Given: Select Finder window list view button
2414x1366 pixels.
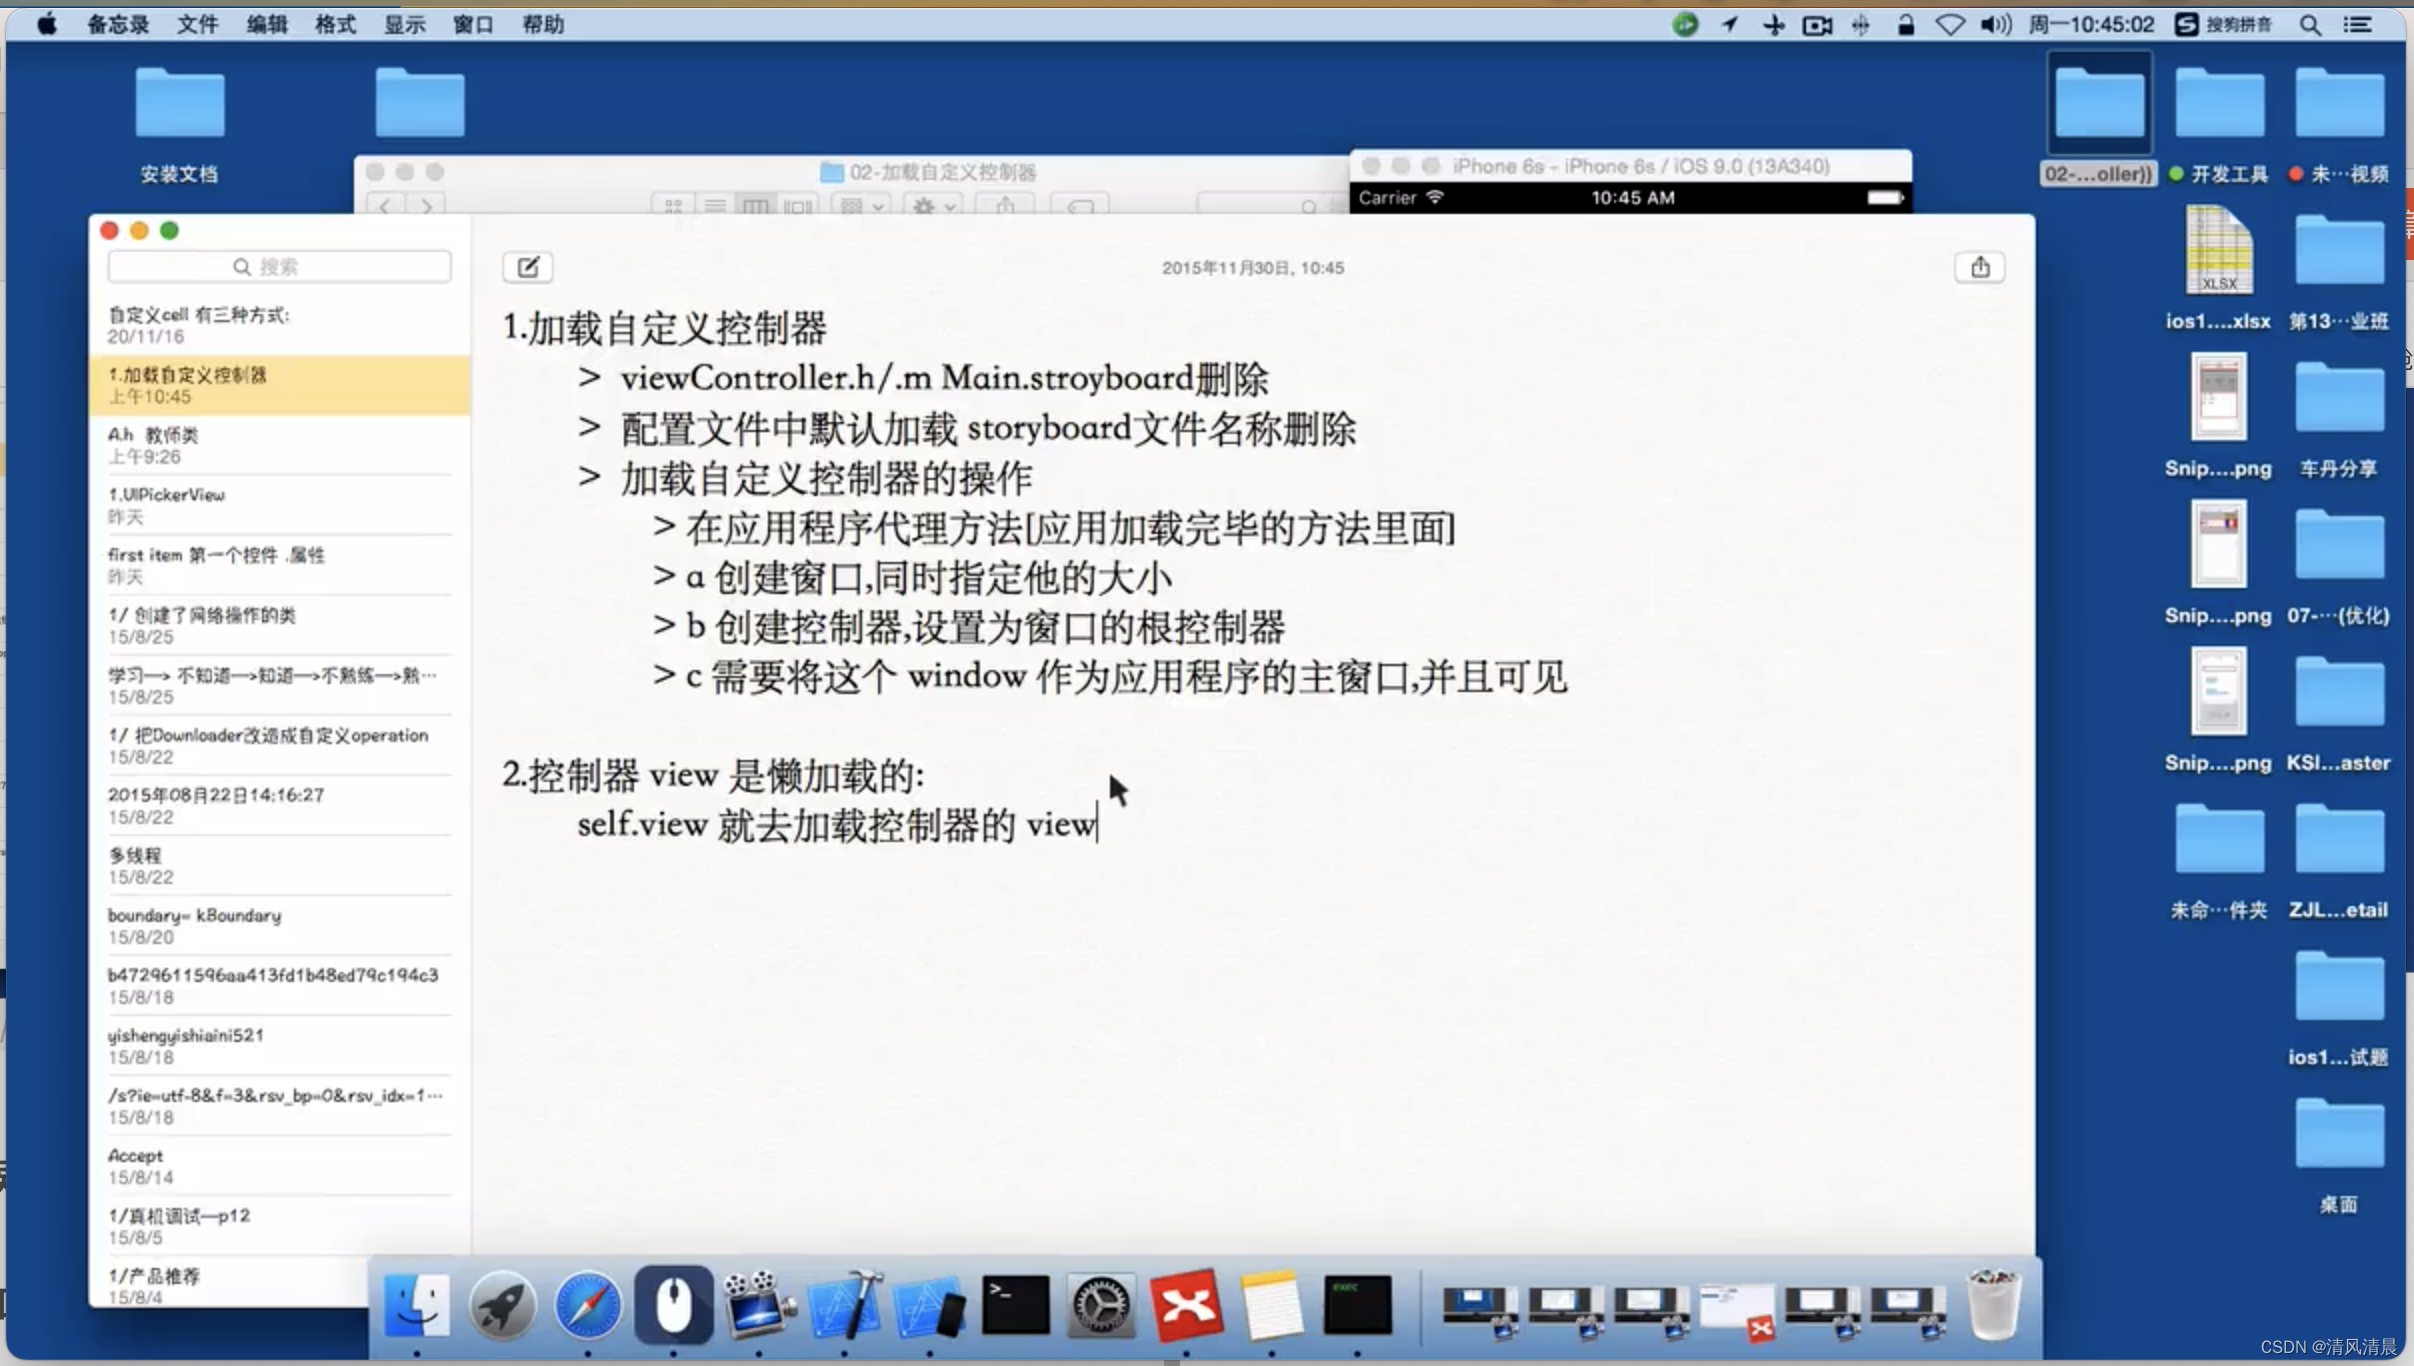Looking at the screenshot, I should (x=715, y=206).
